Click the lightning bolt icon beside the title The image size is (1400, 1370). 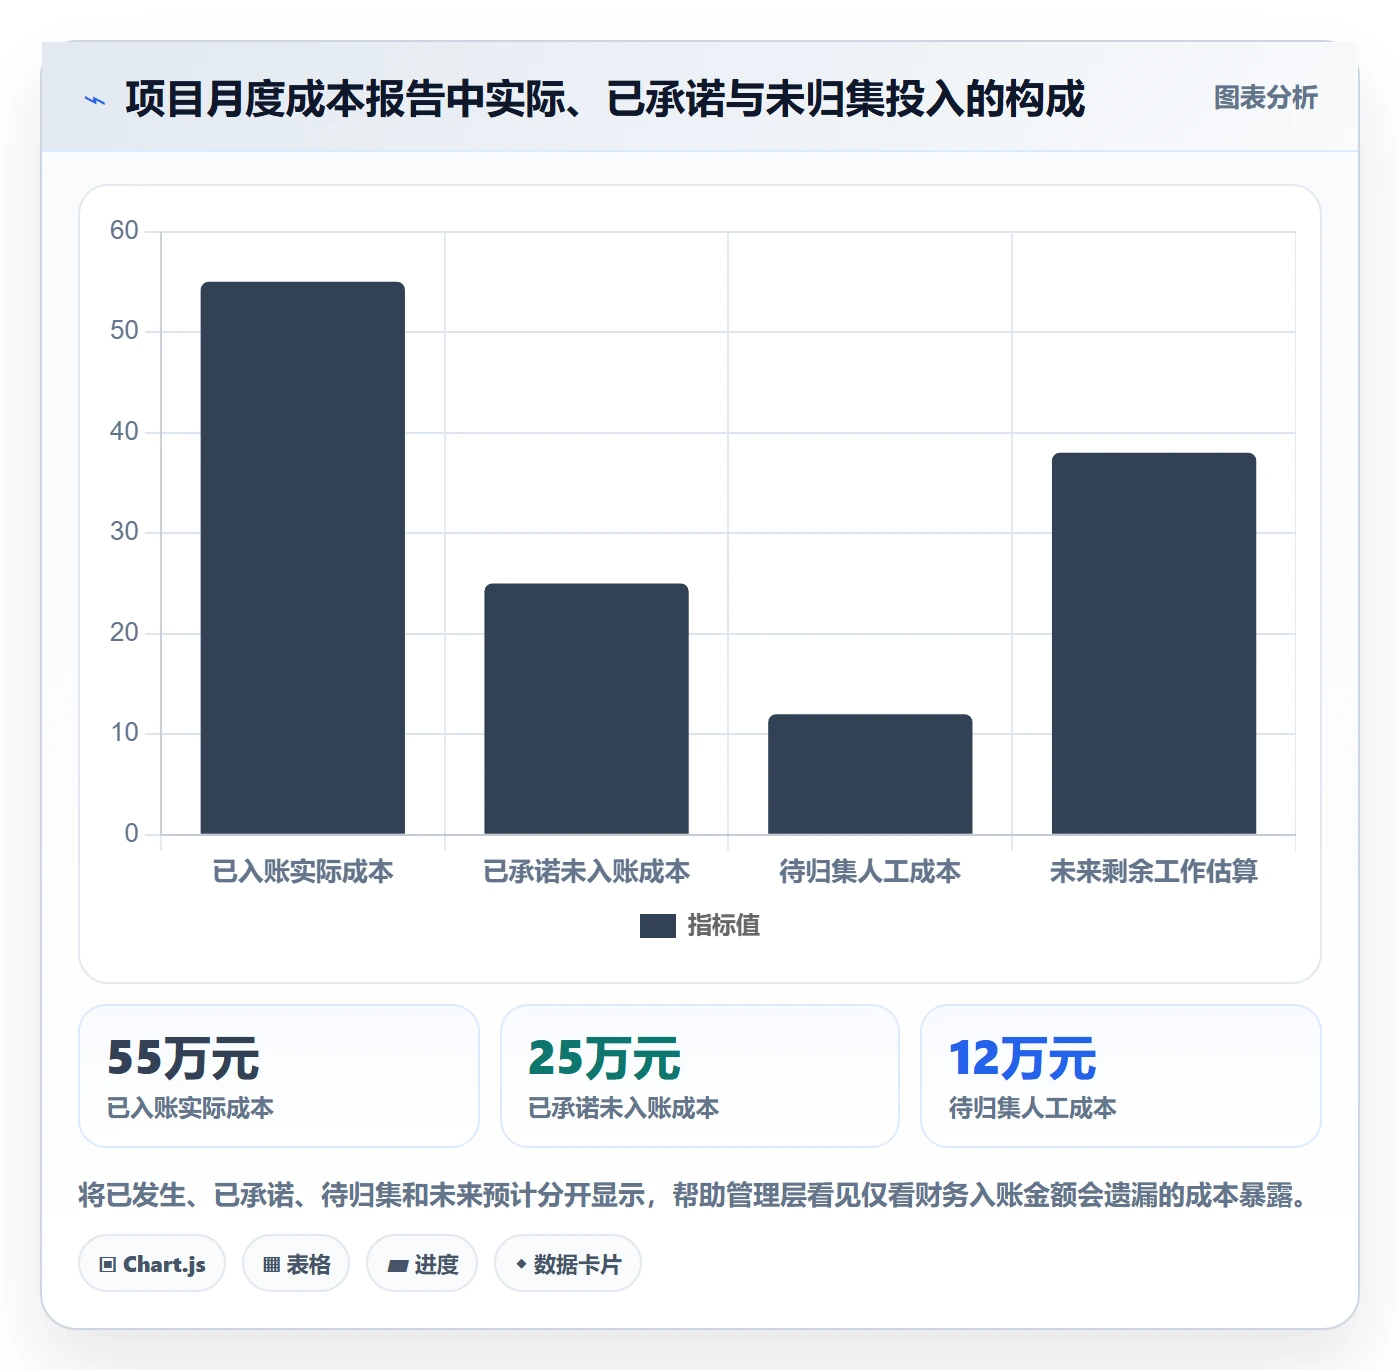click(x=95, y=100)
